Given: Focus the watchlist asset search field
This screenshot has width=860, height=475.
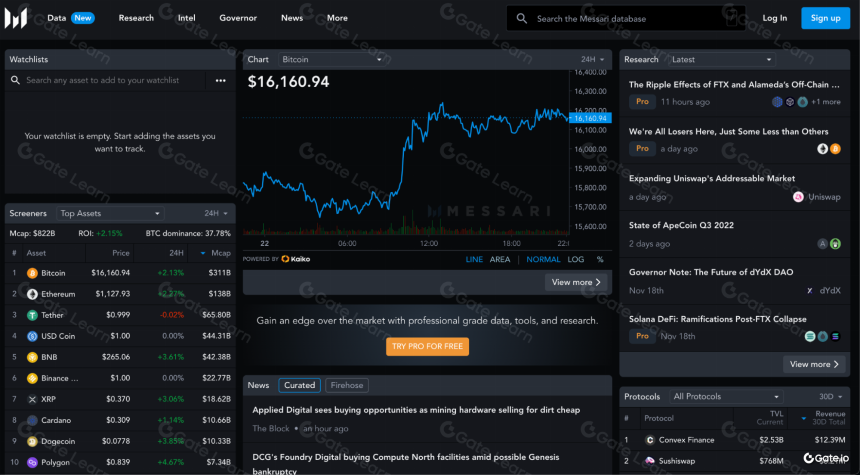Looking at the screenshot, I should point(103,80).
